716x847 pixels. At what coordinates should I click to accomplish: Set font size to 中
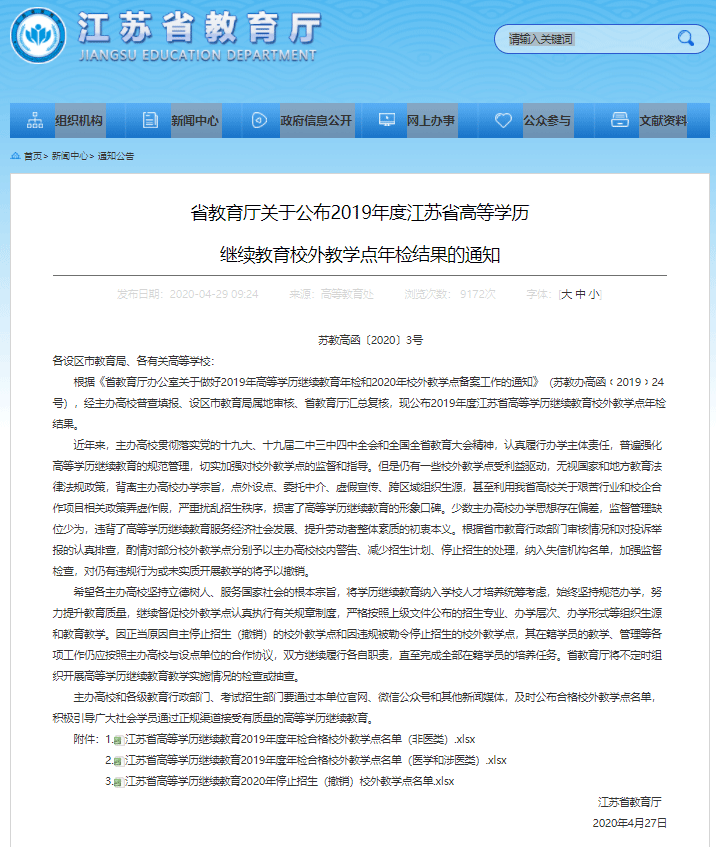(580, 294)
